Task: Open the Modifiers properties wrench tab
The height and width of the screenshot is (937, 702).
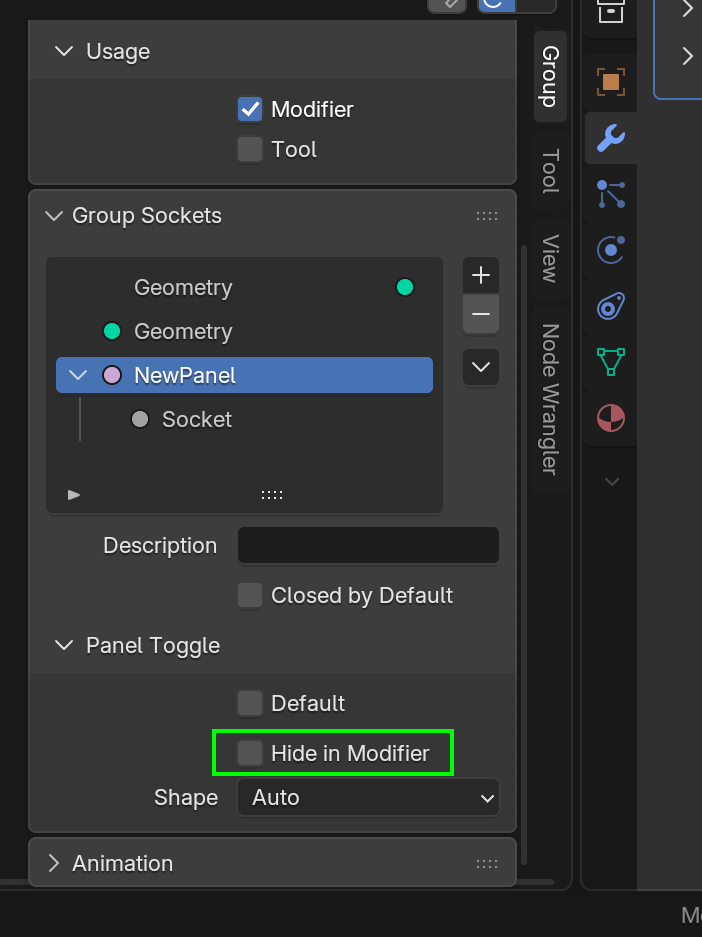Action: point(611,137)
